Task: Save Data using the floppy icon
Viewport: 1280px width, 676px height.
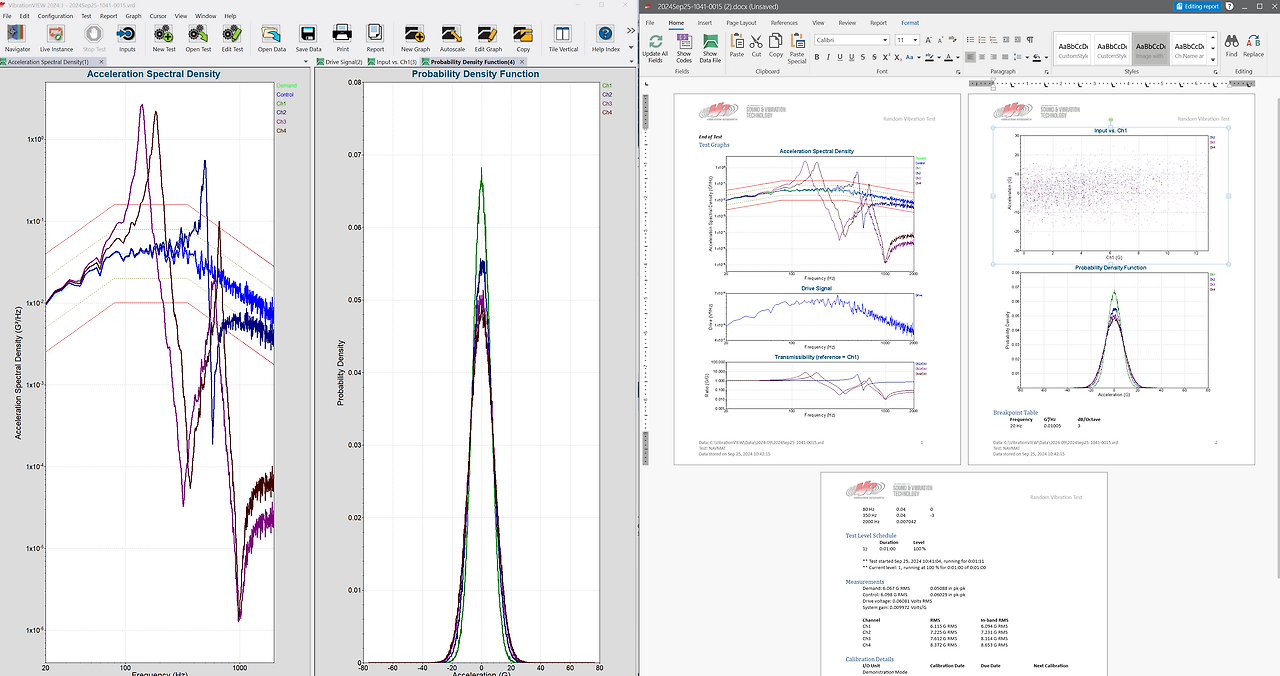Action: [308, 38]
